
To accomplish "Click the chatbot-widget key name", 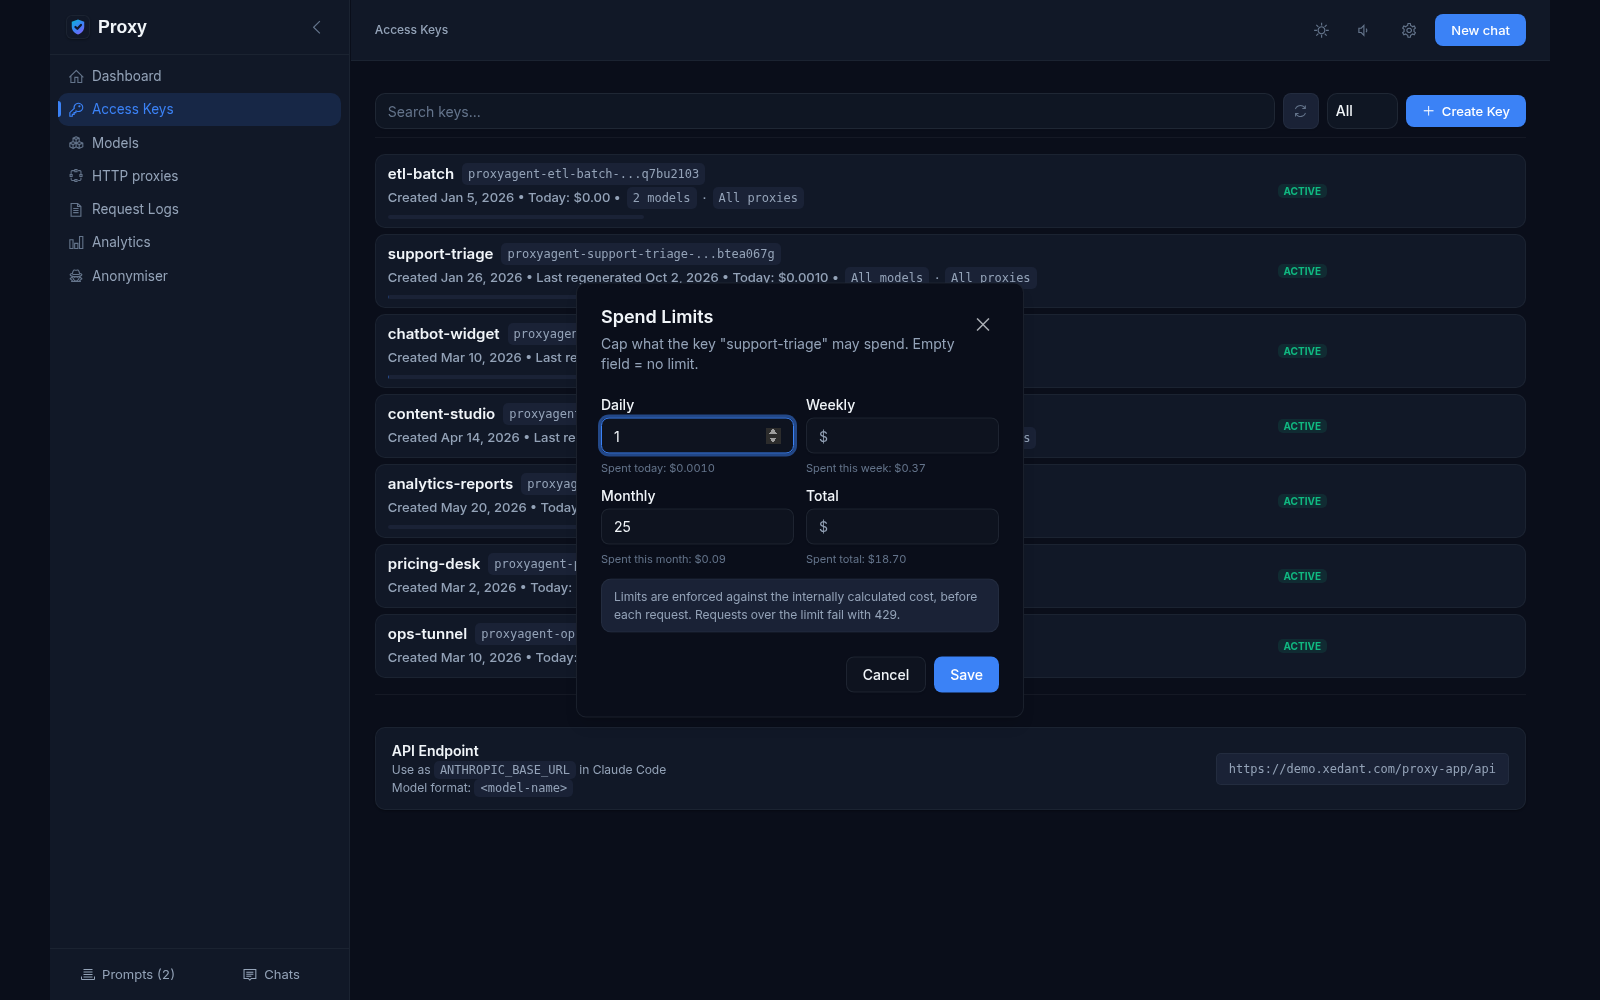I will (443, 334).
